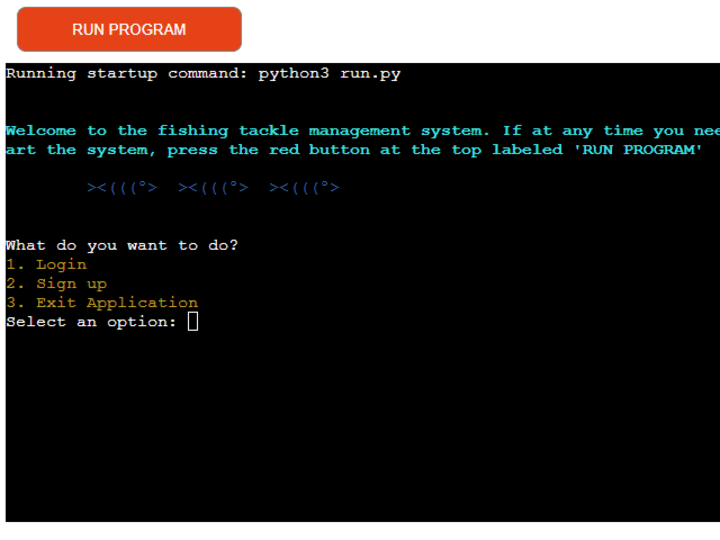Click the number '1.' before Login
Screen dimensions: 720x540
(15, 264)
